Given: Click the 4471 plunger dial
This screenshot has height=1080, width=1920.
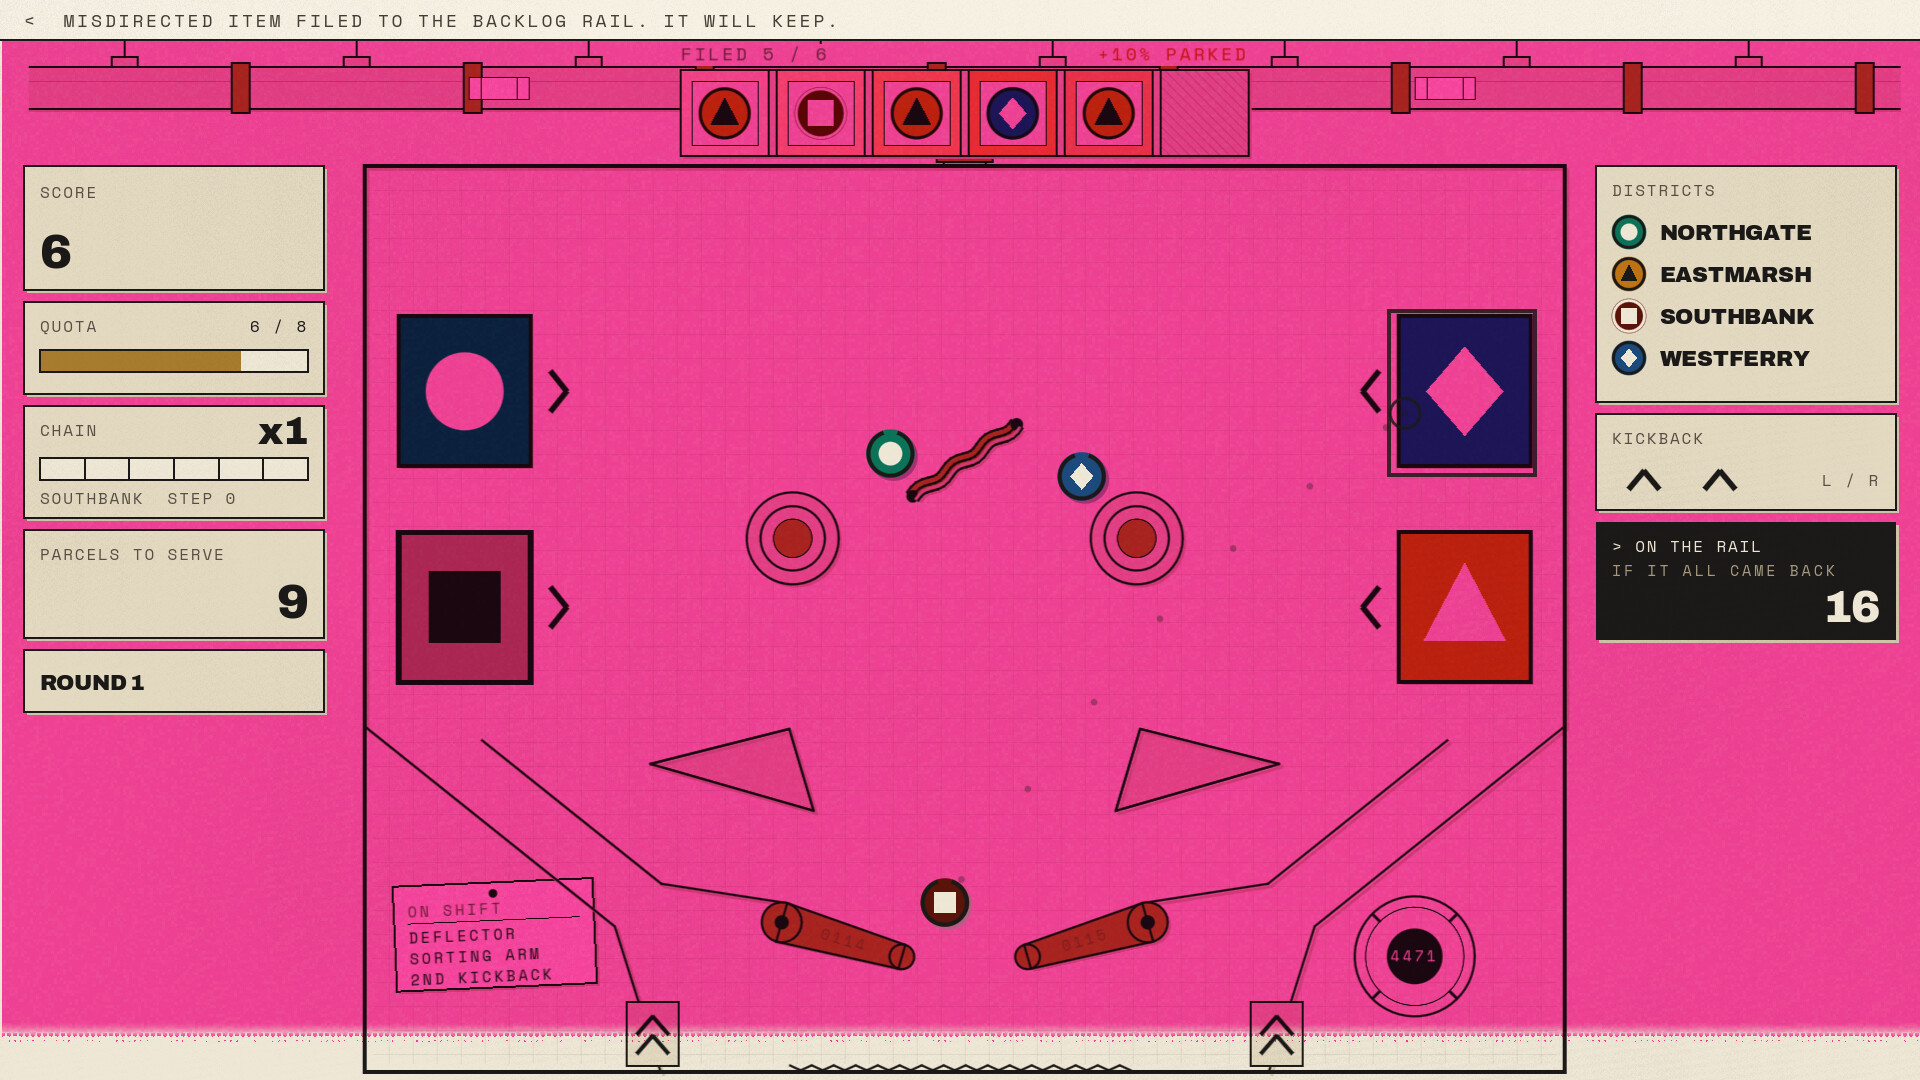Looking at the screenshot, I should pos(1414,956).
